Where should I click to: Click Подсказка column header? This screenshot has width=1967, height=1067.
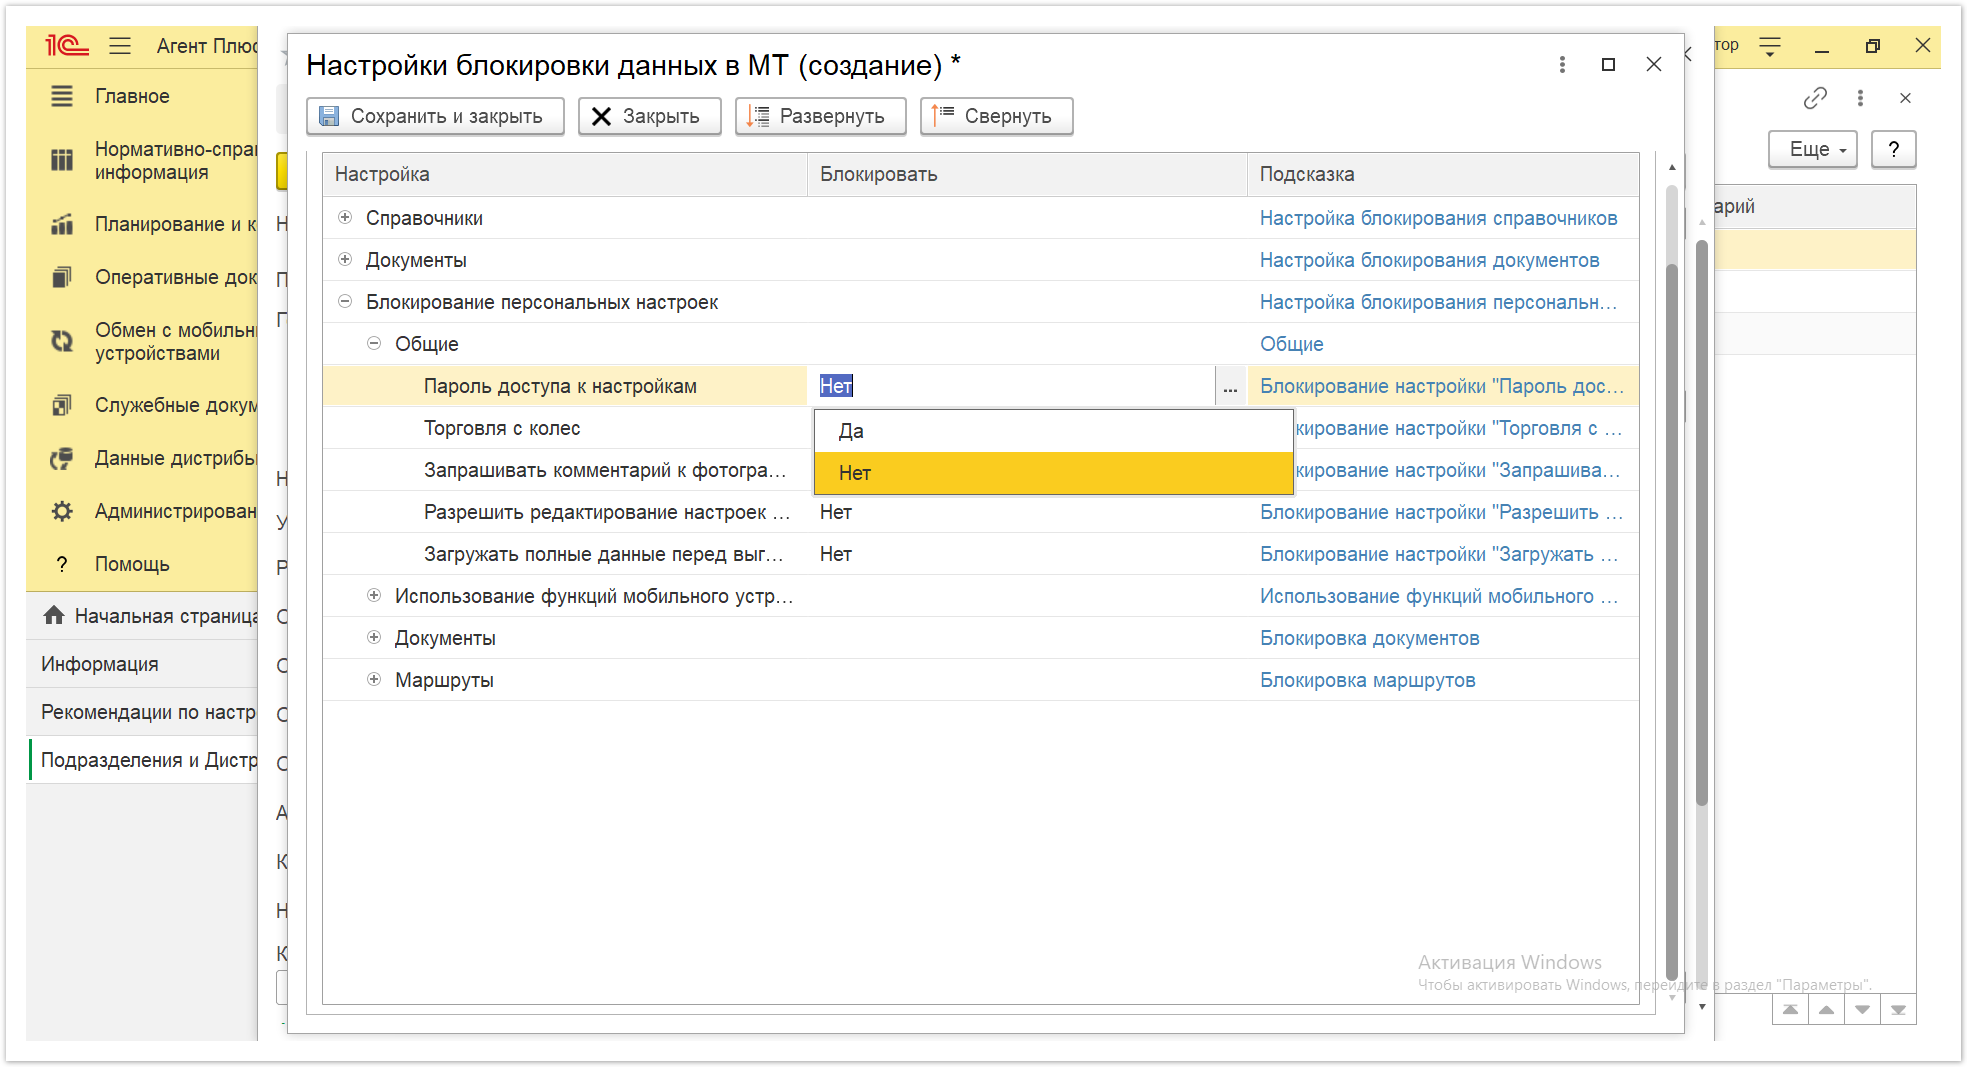1443,174
